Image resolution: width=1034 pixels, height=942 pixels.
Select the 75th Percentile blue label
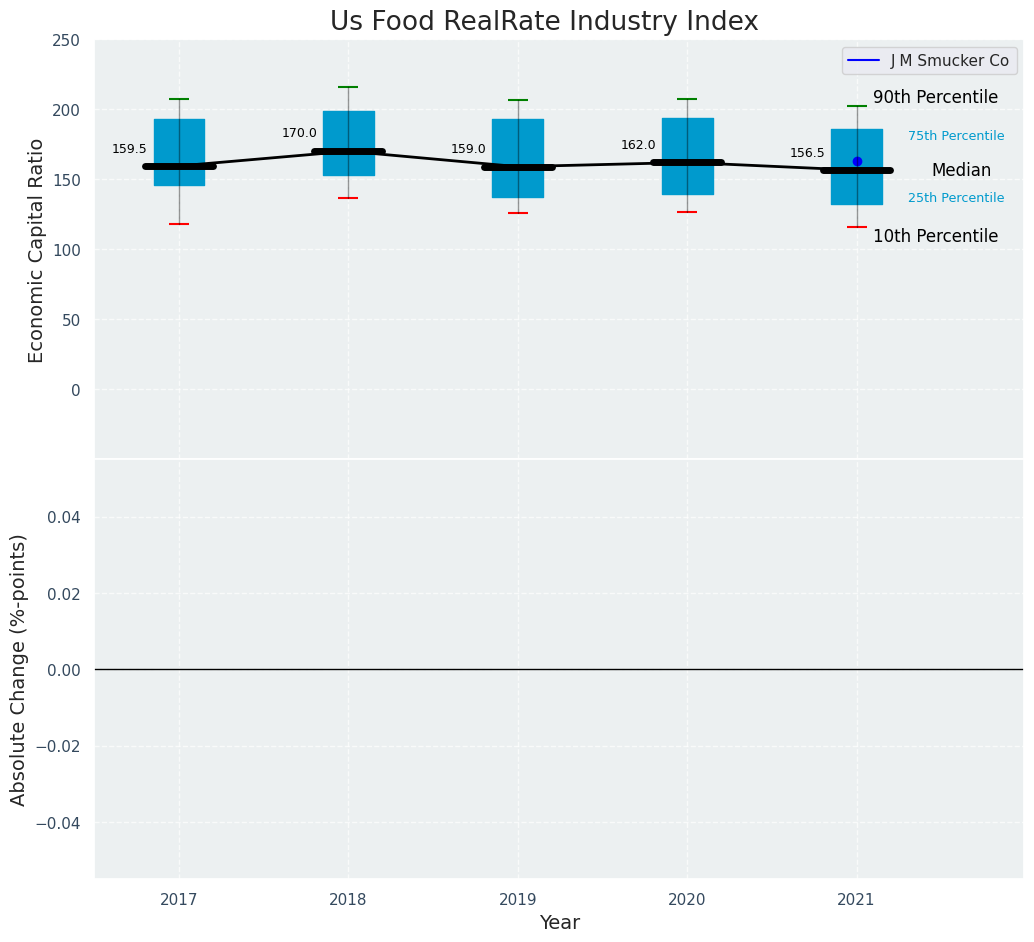pyautogui.click(x=956, y=136)
